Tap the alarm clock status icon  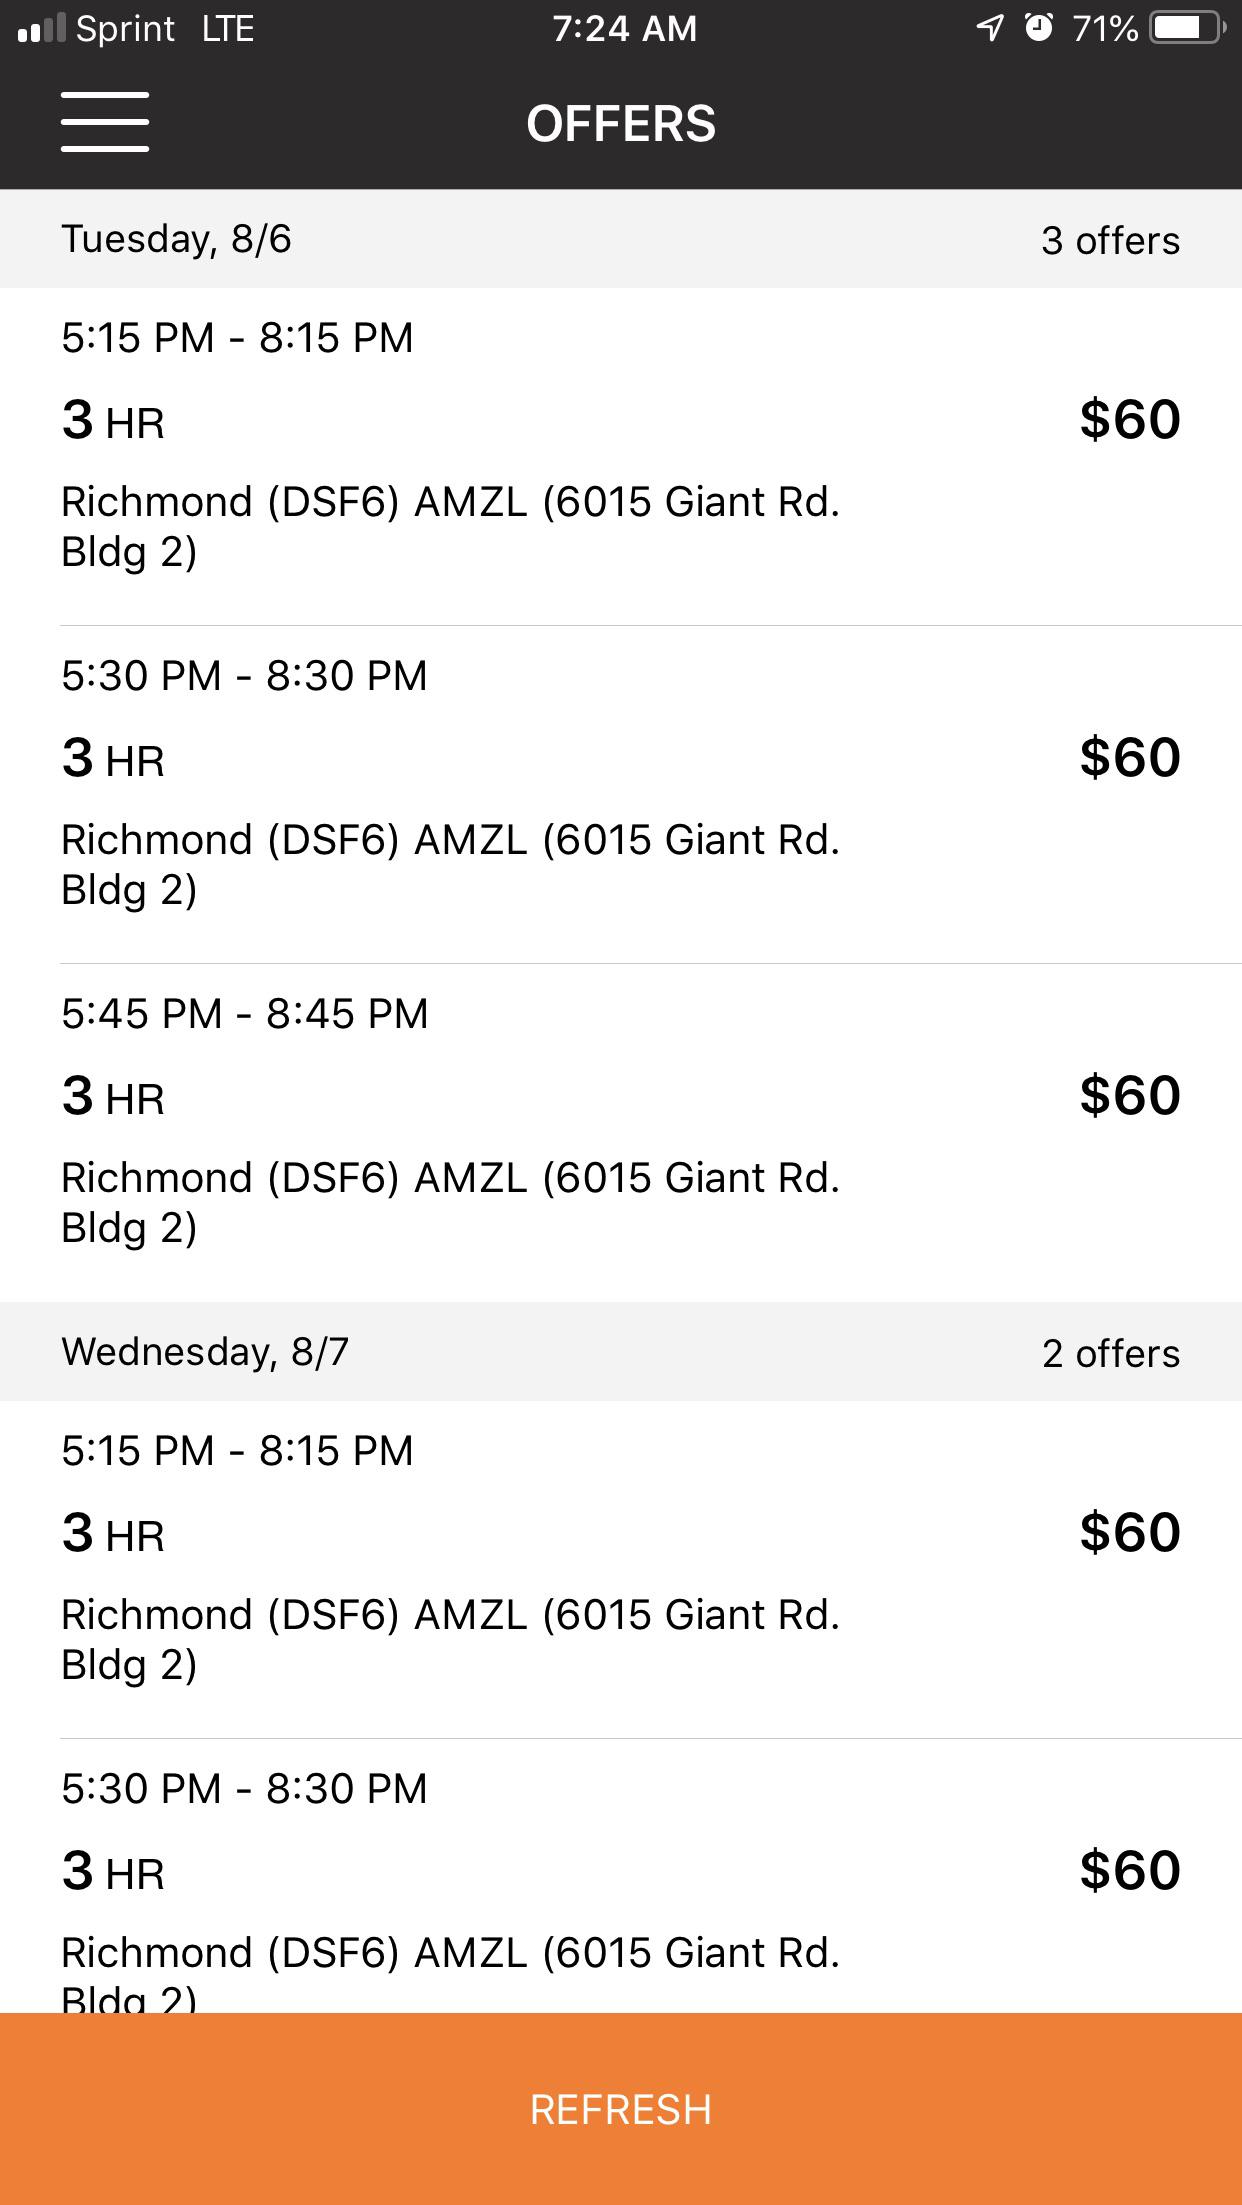pyautogui.click(x=1038, y=28)
